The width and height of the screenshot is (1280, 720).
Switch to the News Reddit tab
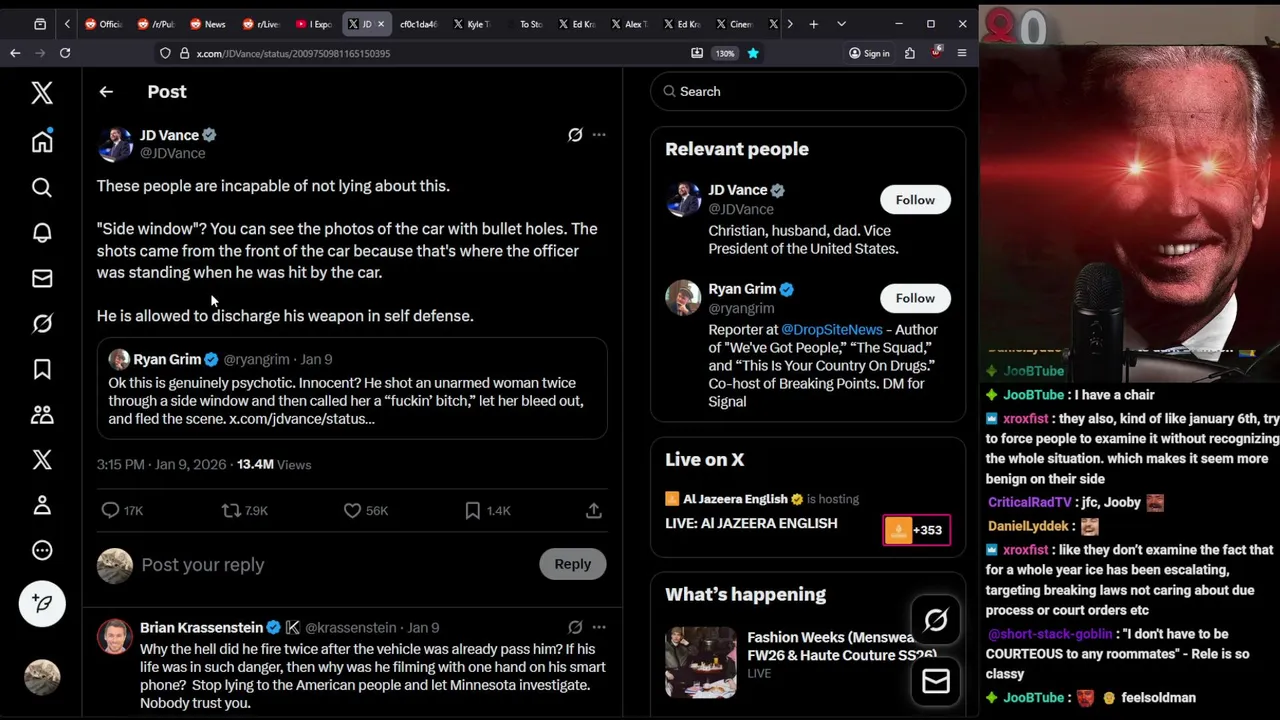(206, 24)
